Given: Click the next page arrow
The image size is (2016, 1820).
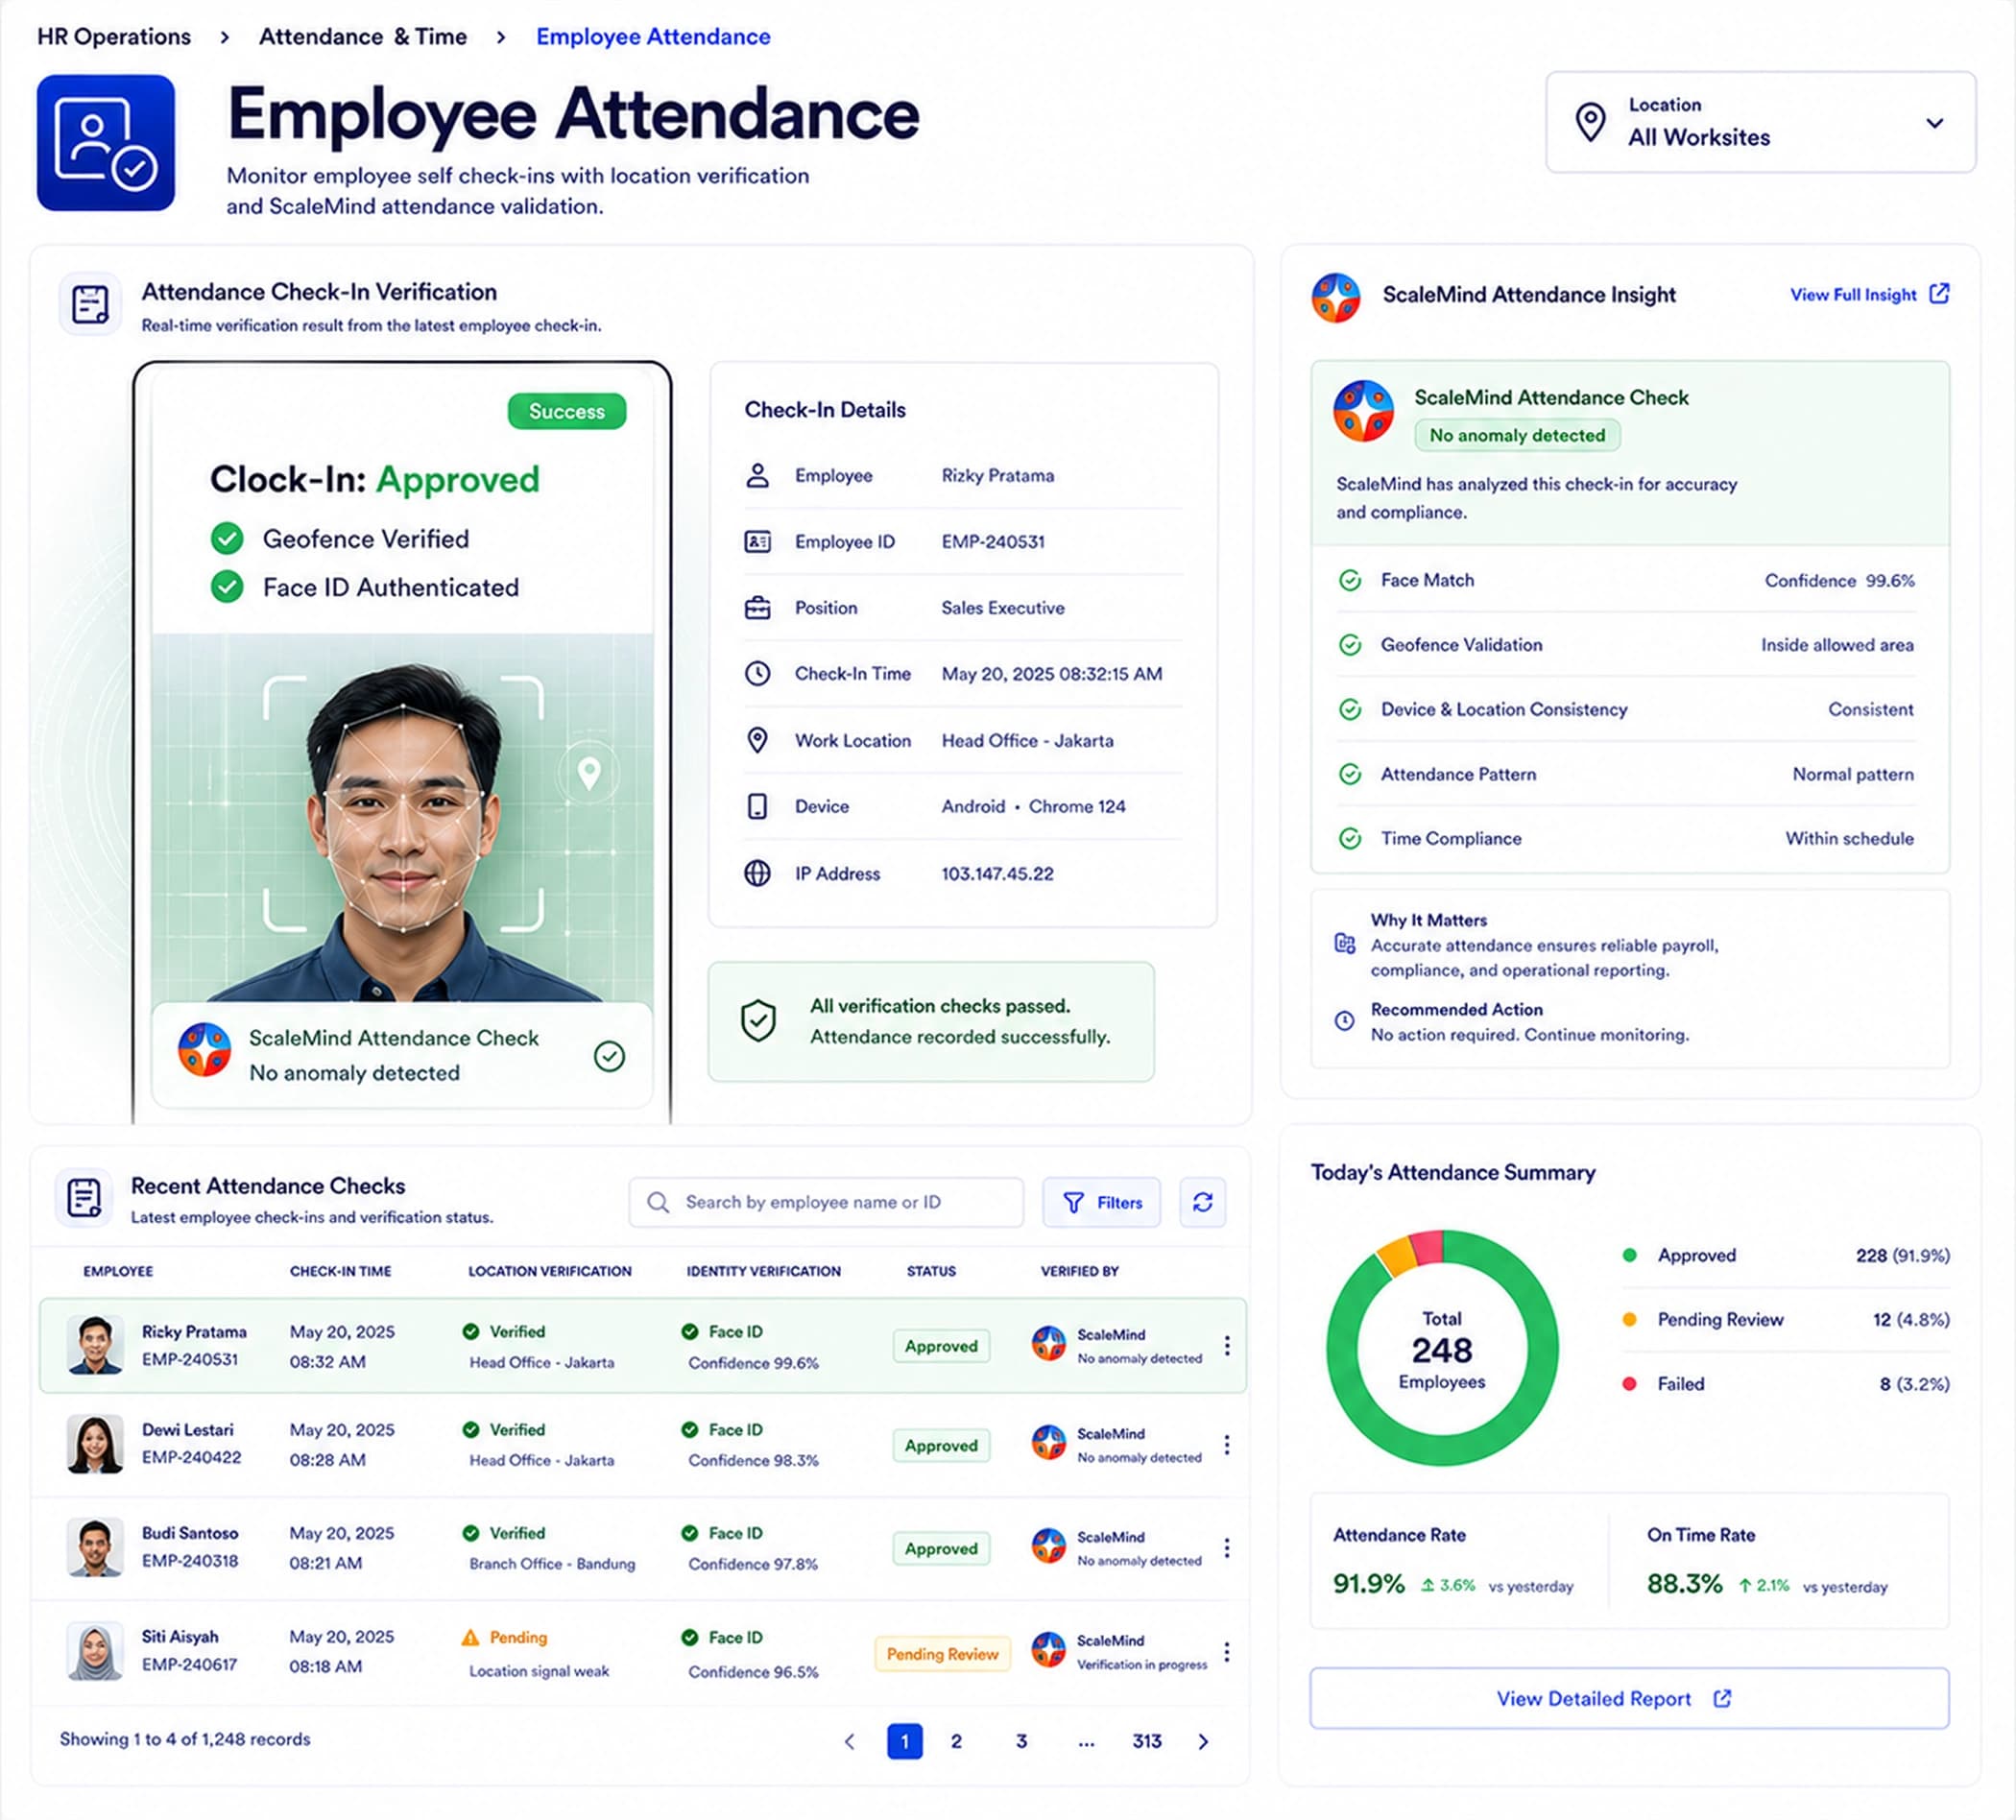Looking at the screenshot, I should 1203,1741.
